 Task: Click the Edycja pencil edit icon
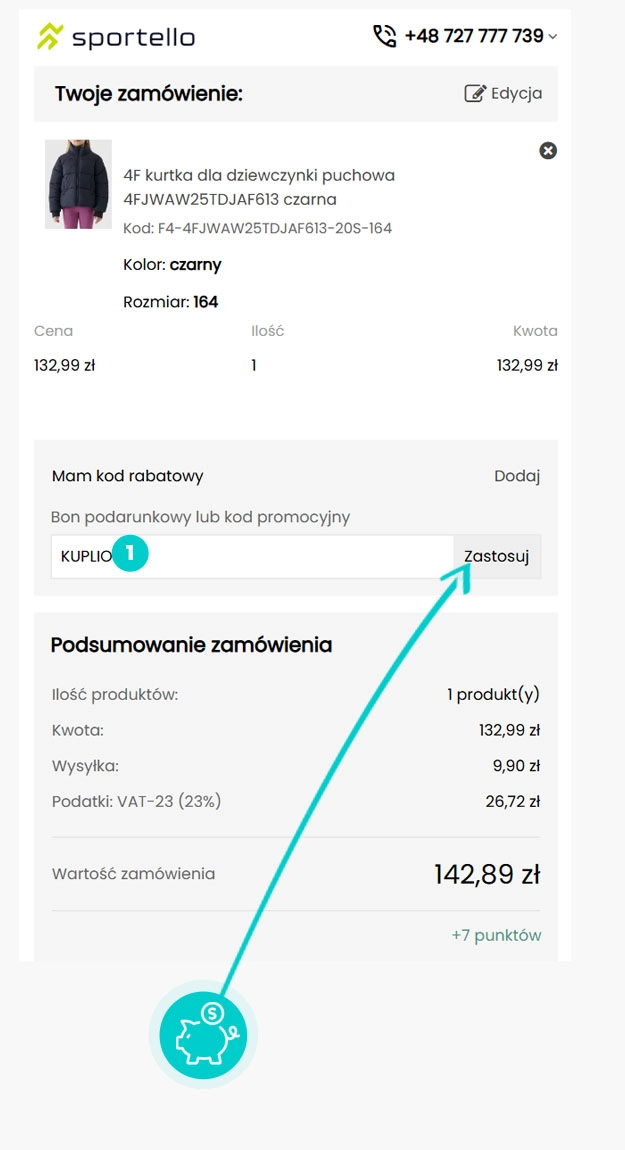click(x=475, y=94)
